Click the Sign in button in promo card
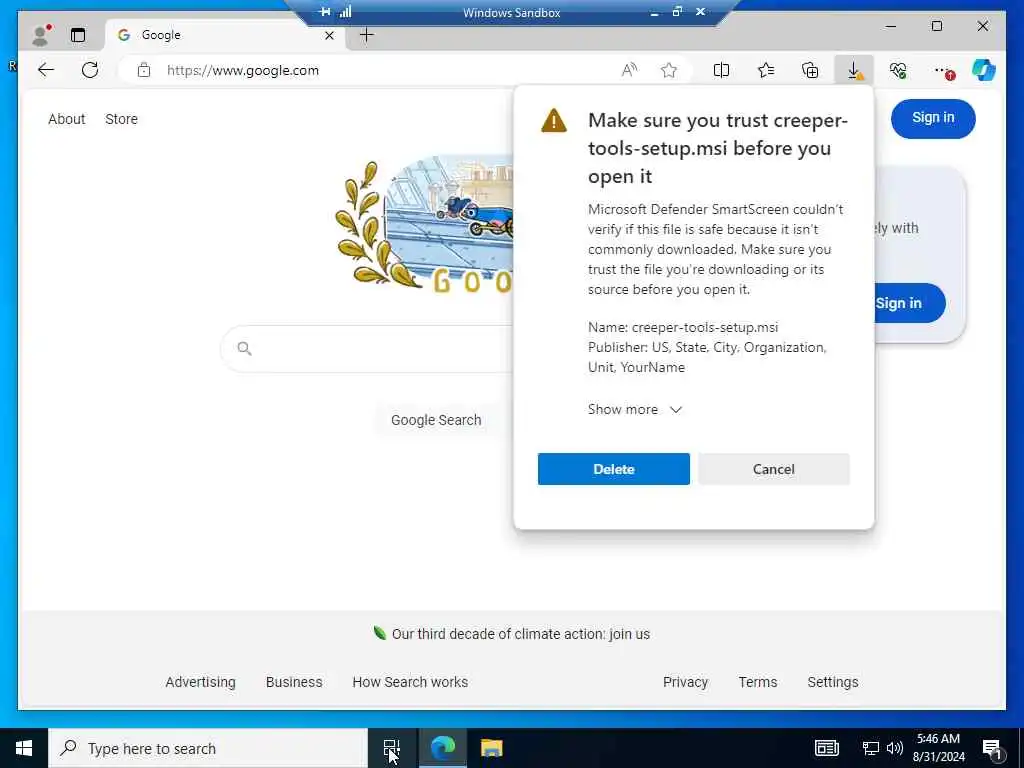This screenshot has height=768, width=1024. coord(910,303)
